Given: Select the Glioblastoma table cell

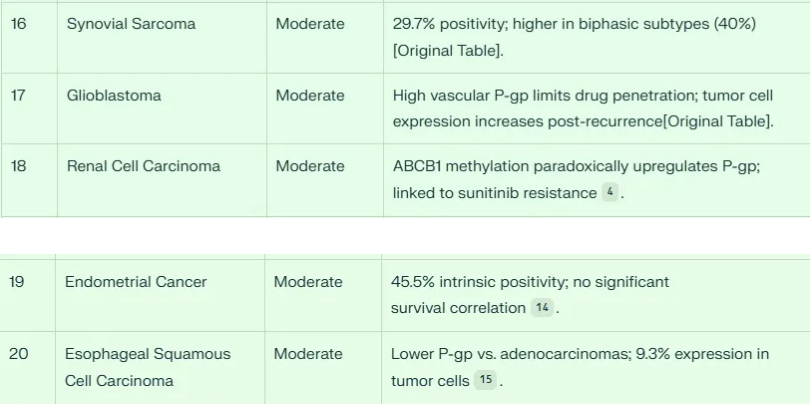Looking at the screenshot, I should tap(114, 96).
